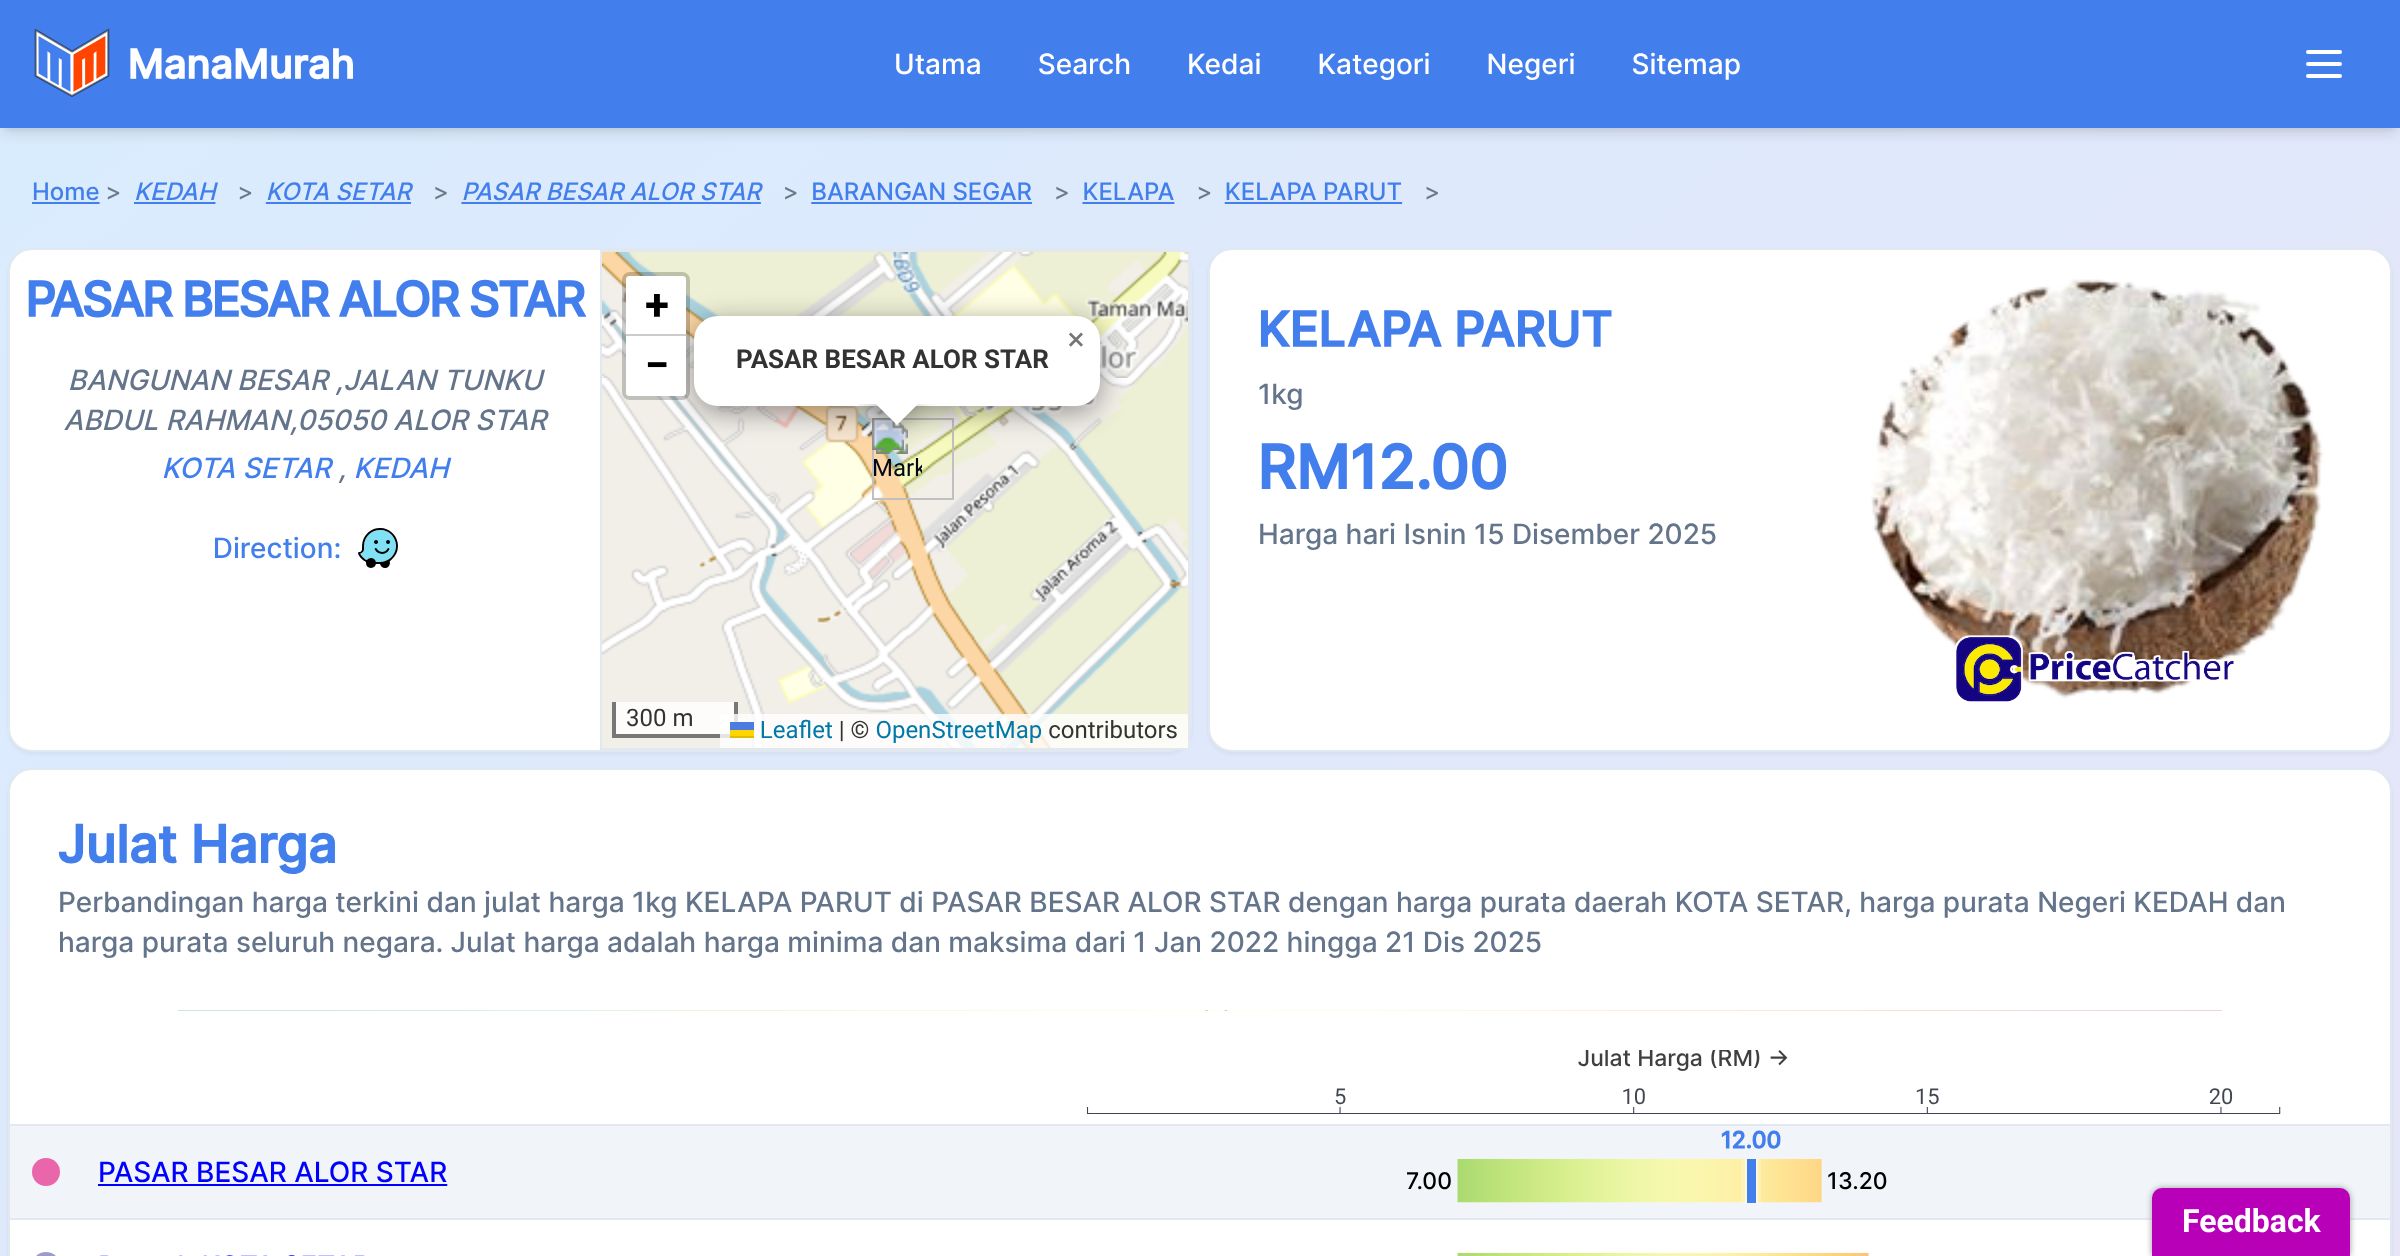
Task: Open the Negeri menu item
Action: pos(1530,64)
